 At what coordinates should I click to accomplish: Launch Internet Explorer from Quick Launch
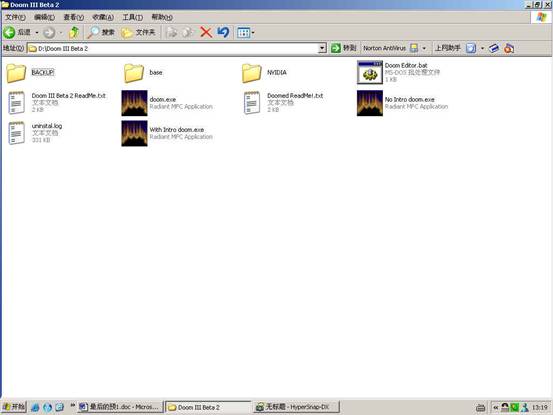(35, 407)
